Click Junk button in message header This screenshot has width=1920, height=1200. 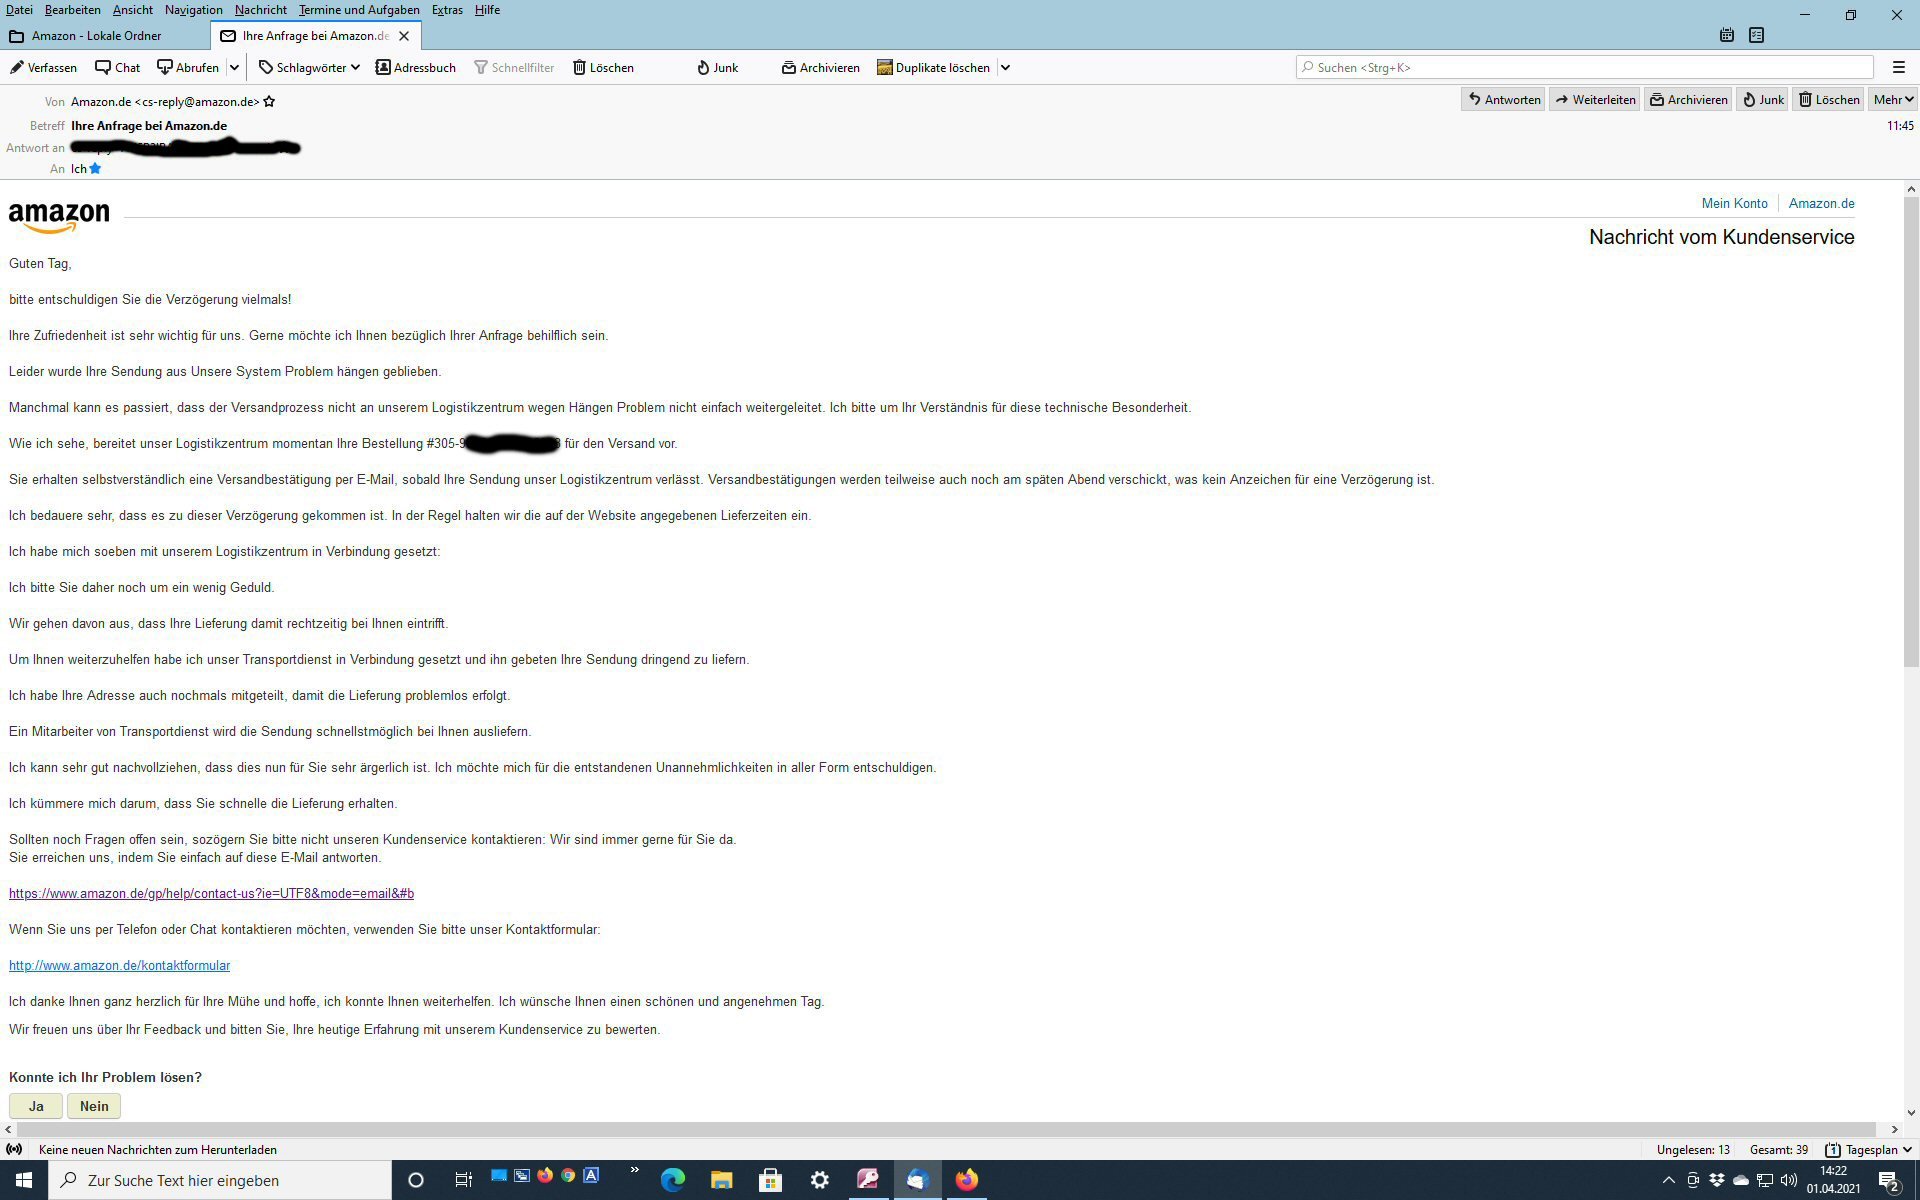point(1762,99)
